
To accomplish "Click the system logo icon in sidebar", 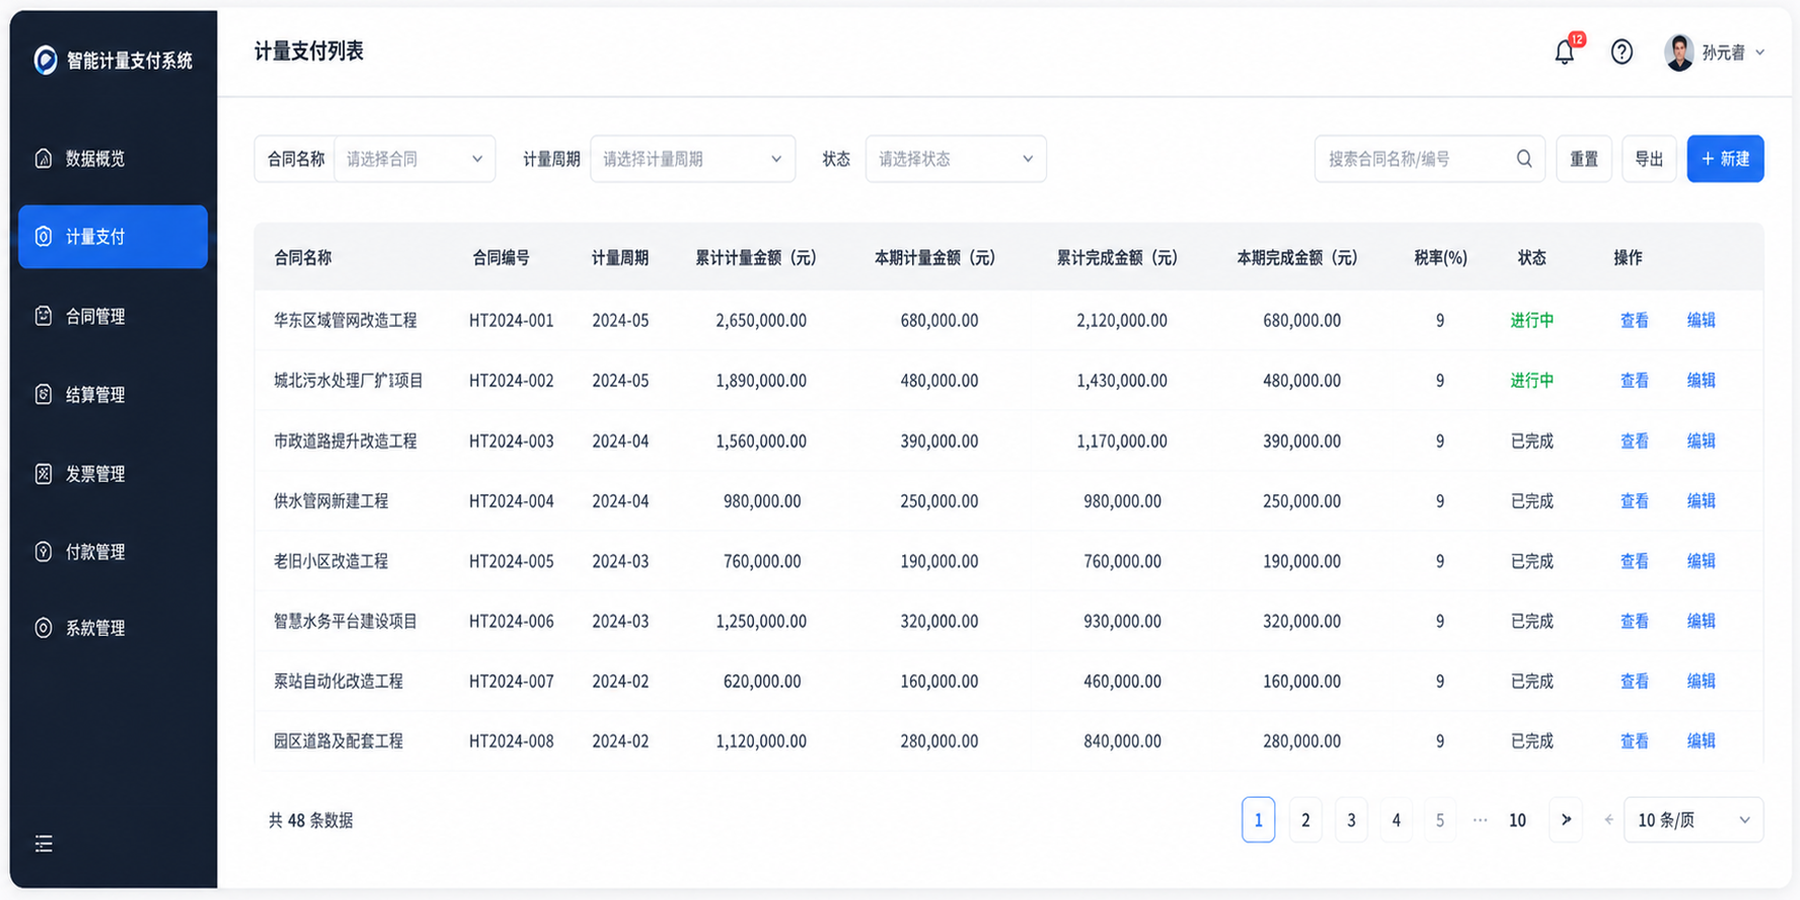I will (45, 60).
